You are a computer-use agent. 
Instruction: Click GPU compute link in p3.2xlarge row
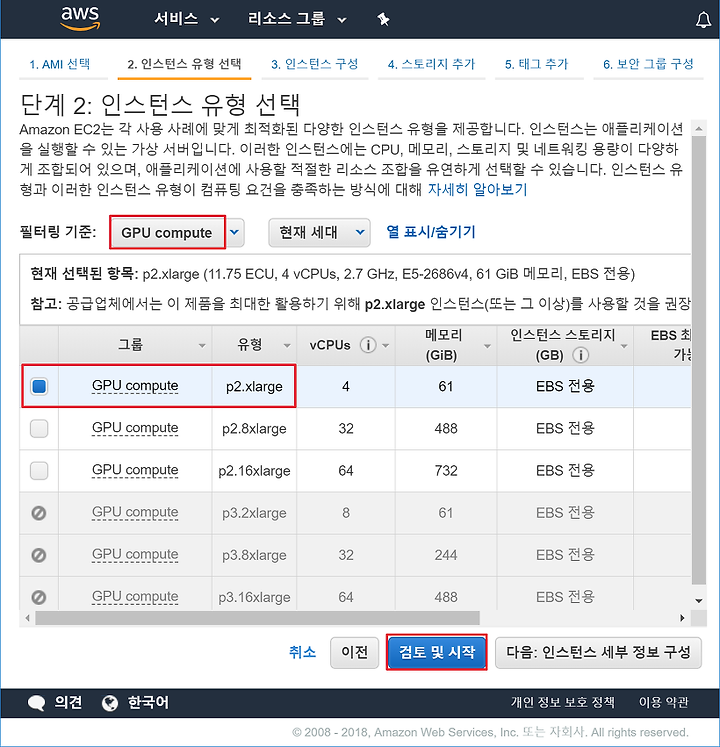click(135, 512)
